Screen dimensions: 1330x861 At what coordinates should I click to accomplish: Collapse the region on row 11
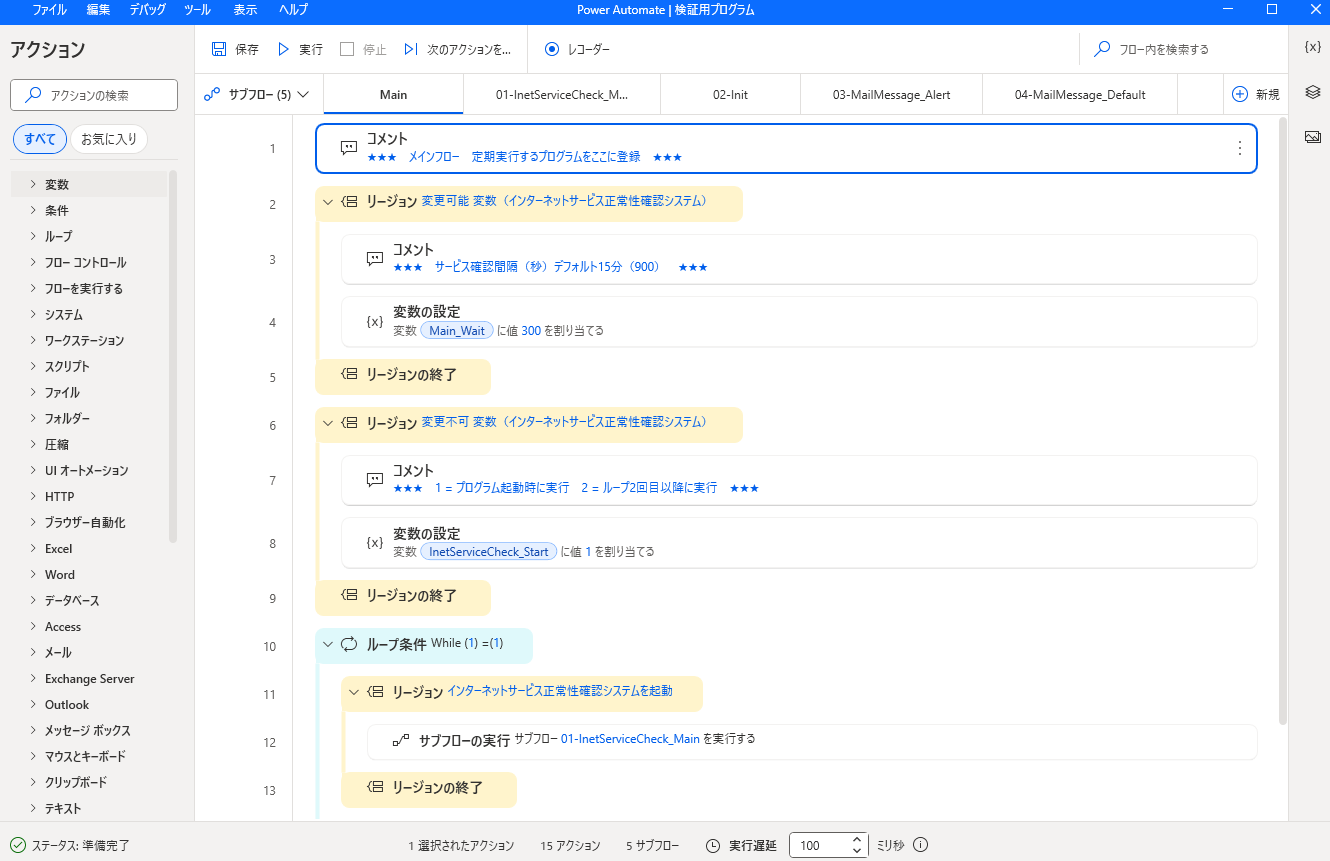[x=353, y=692]
